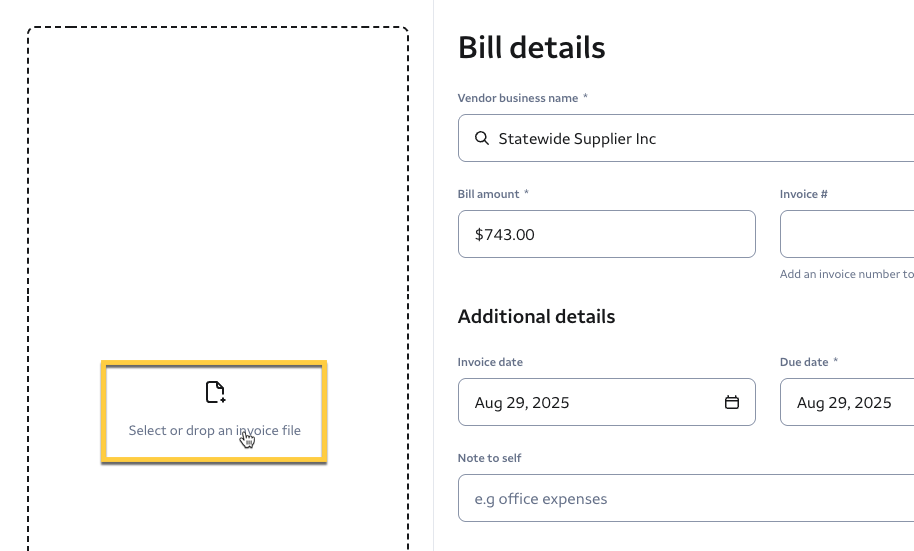Click the "Additional details" section heading
The height and width of the screenshot is (551, 914).
point(536,317)
